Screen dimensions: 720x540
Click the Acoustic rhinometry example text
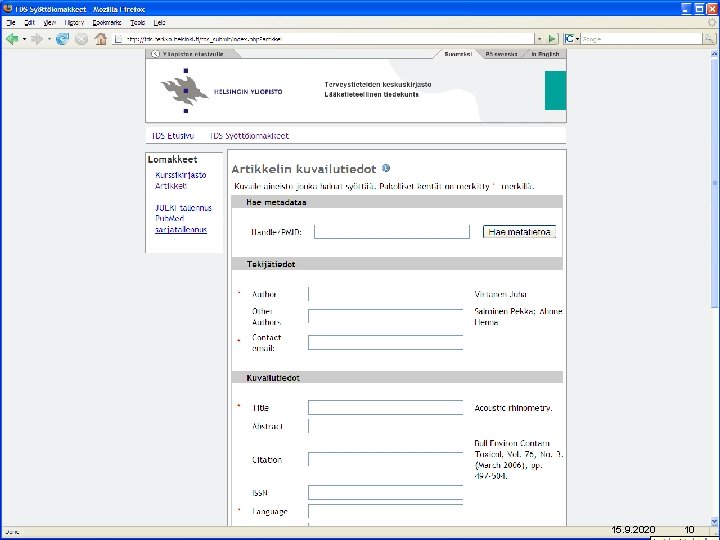[x=513, y=408]
